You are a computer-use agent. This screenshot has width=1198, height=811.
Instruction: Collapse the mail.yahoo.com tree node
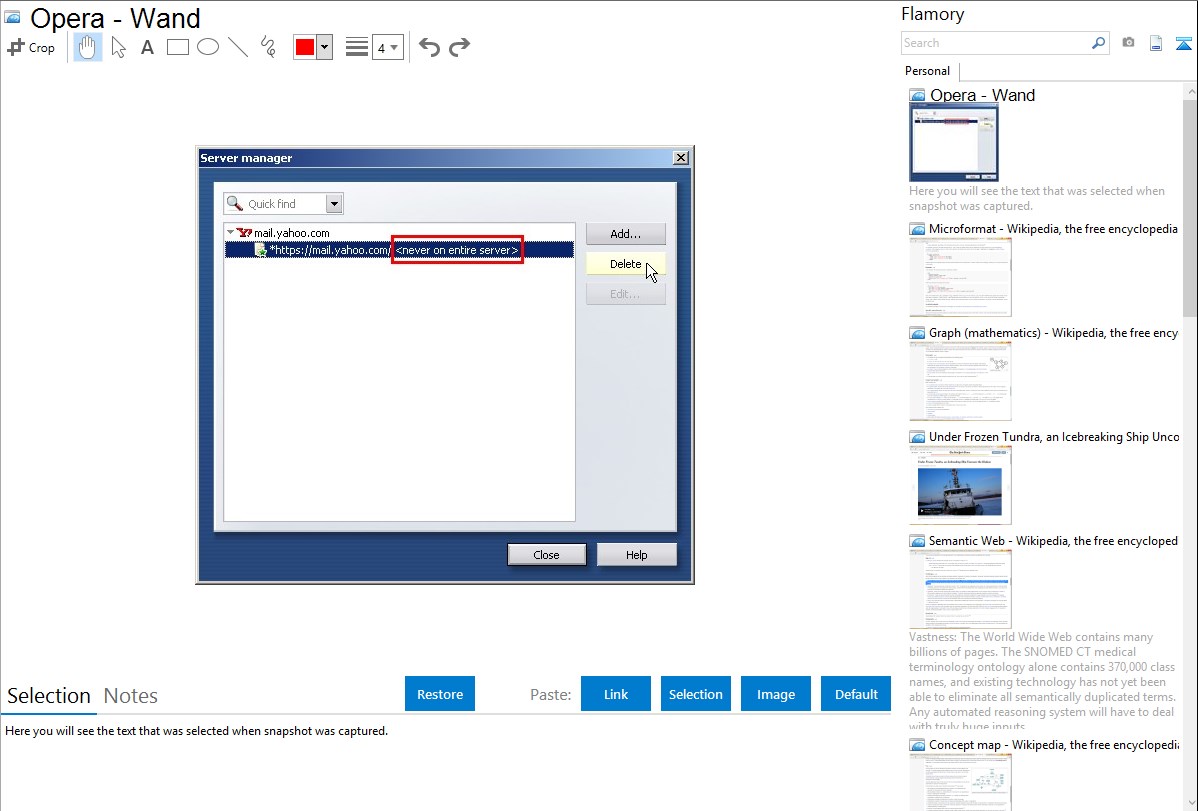230,232
